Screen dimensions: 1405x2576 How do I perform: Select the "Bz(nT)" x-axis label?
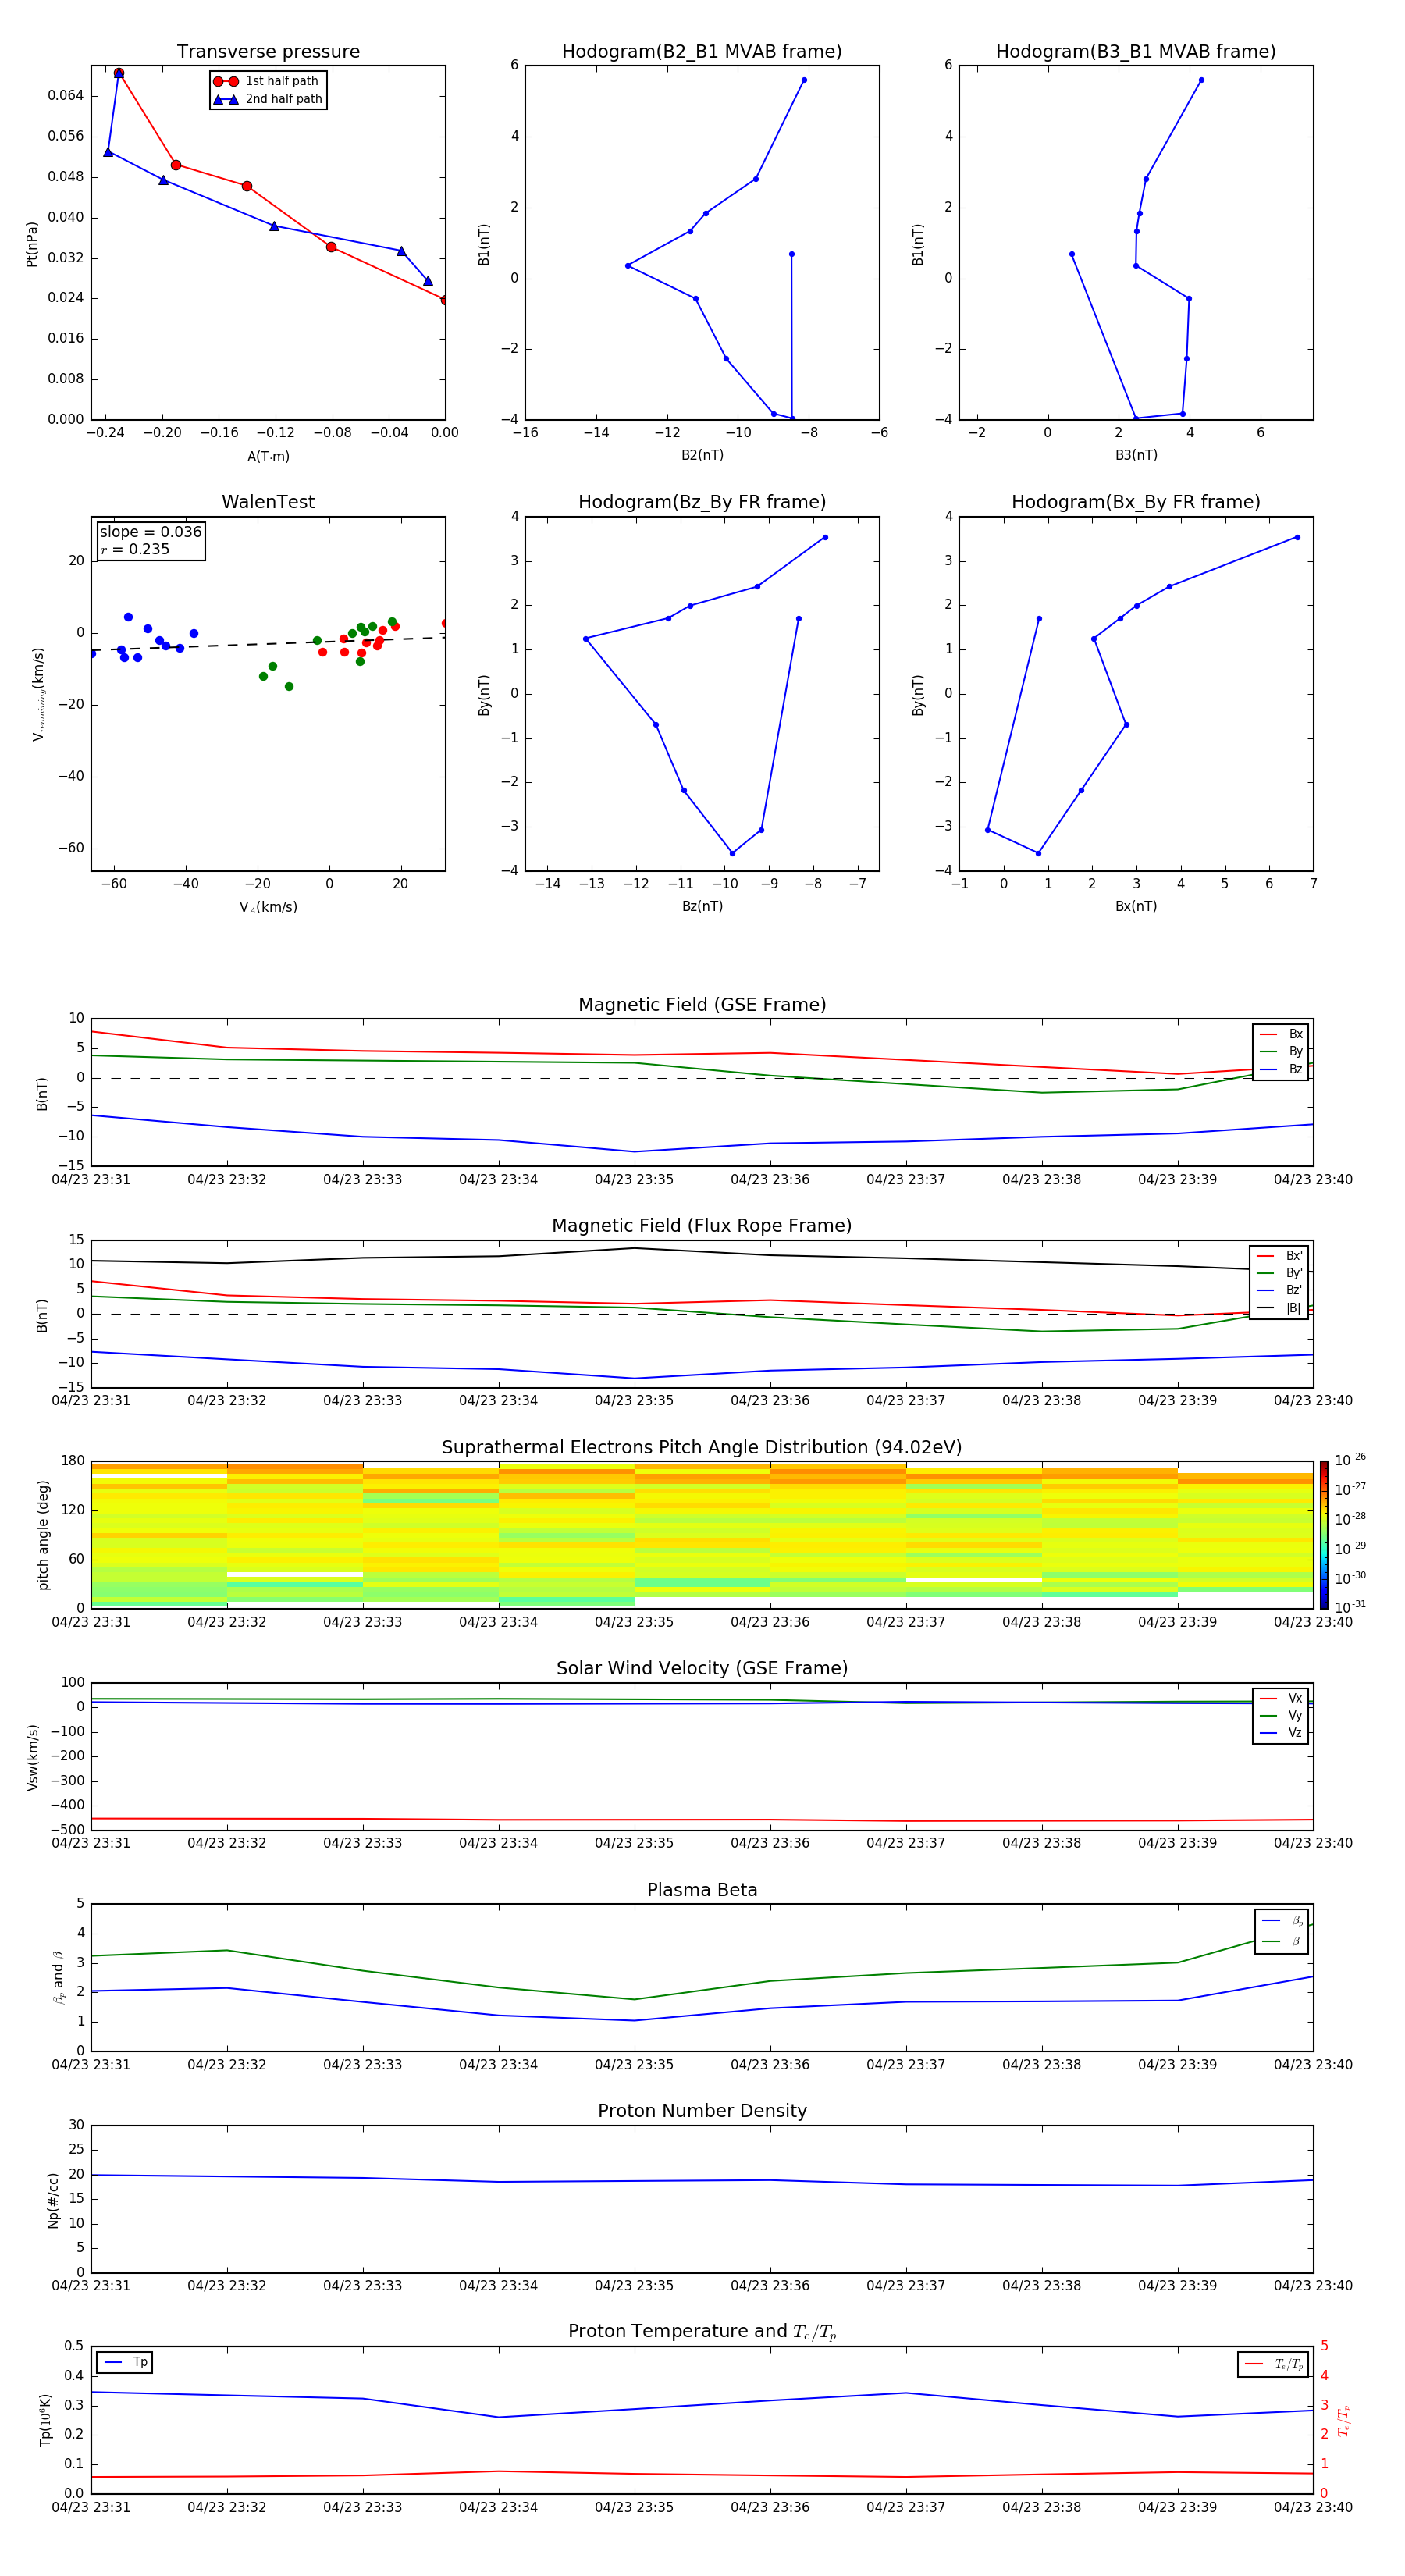click(x=702, y=907)
